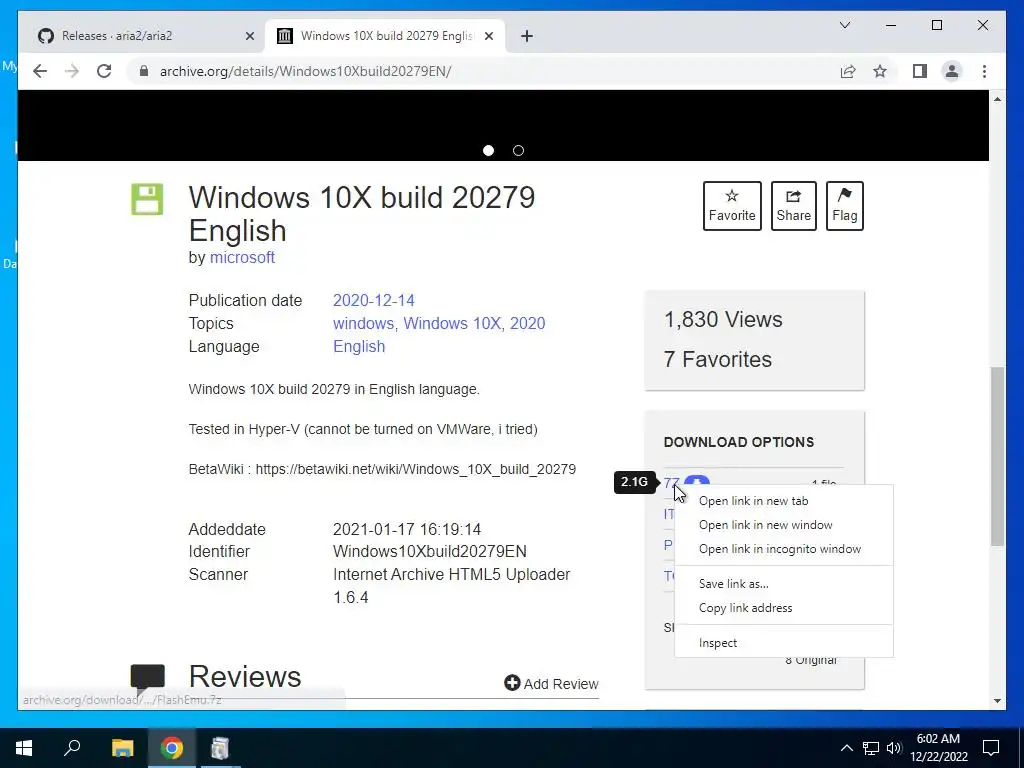1024x768 pixels.
Task: Click the scrollbar down arrow
Action: click(997, 701)
